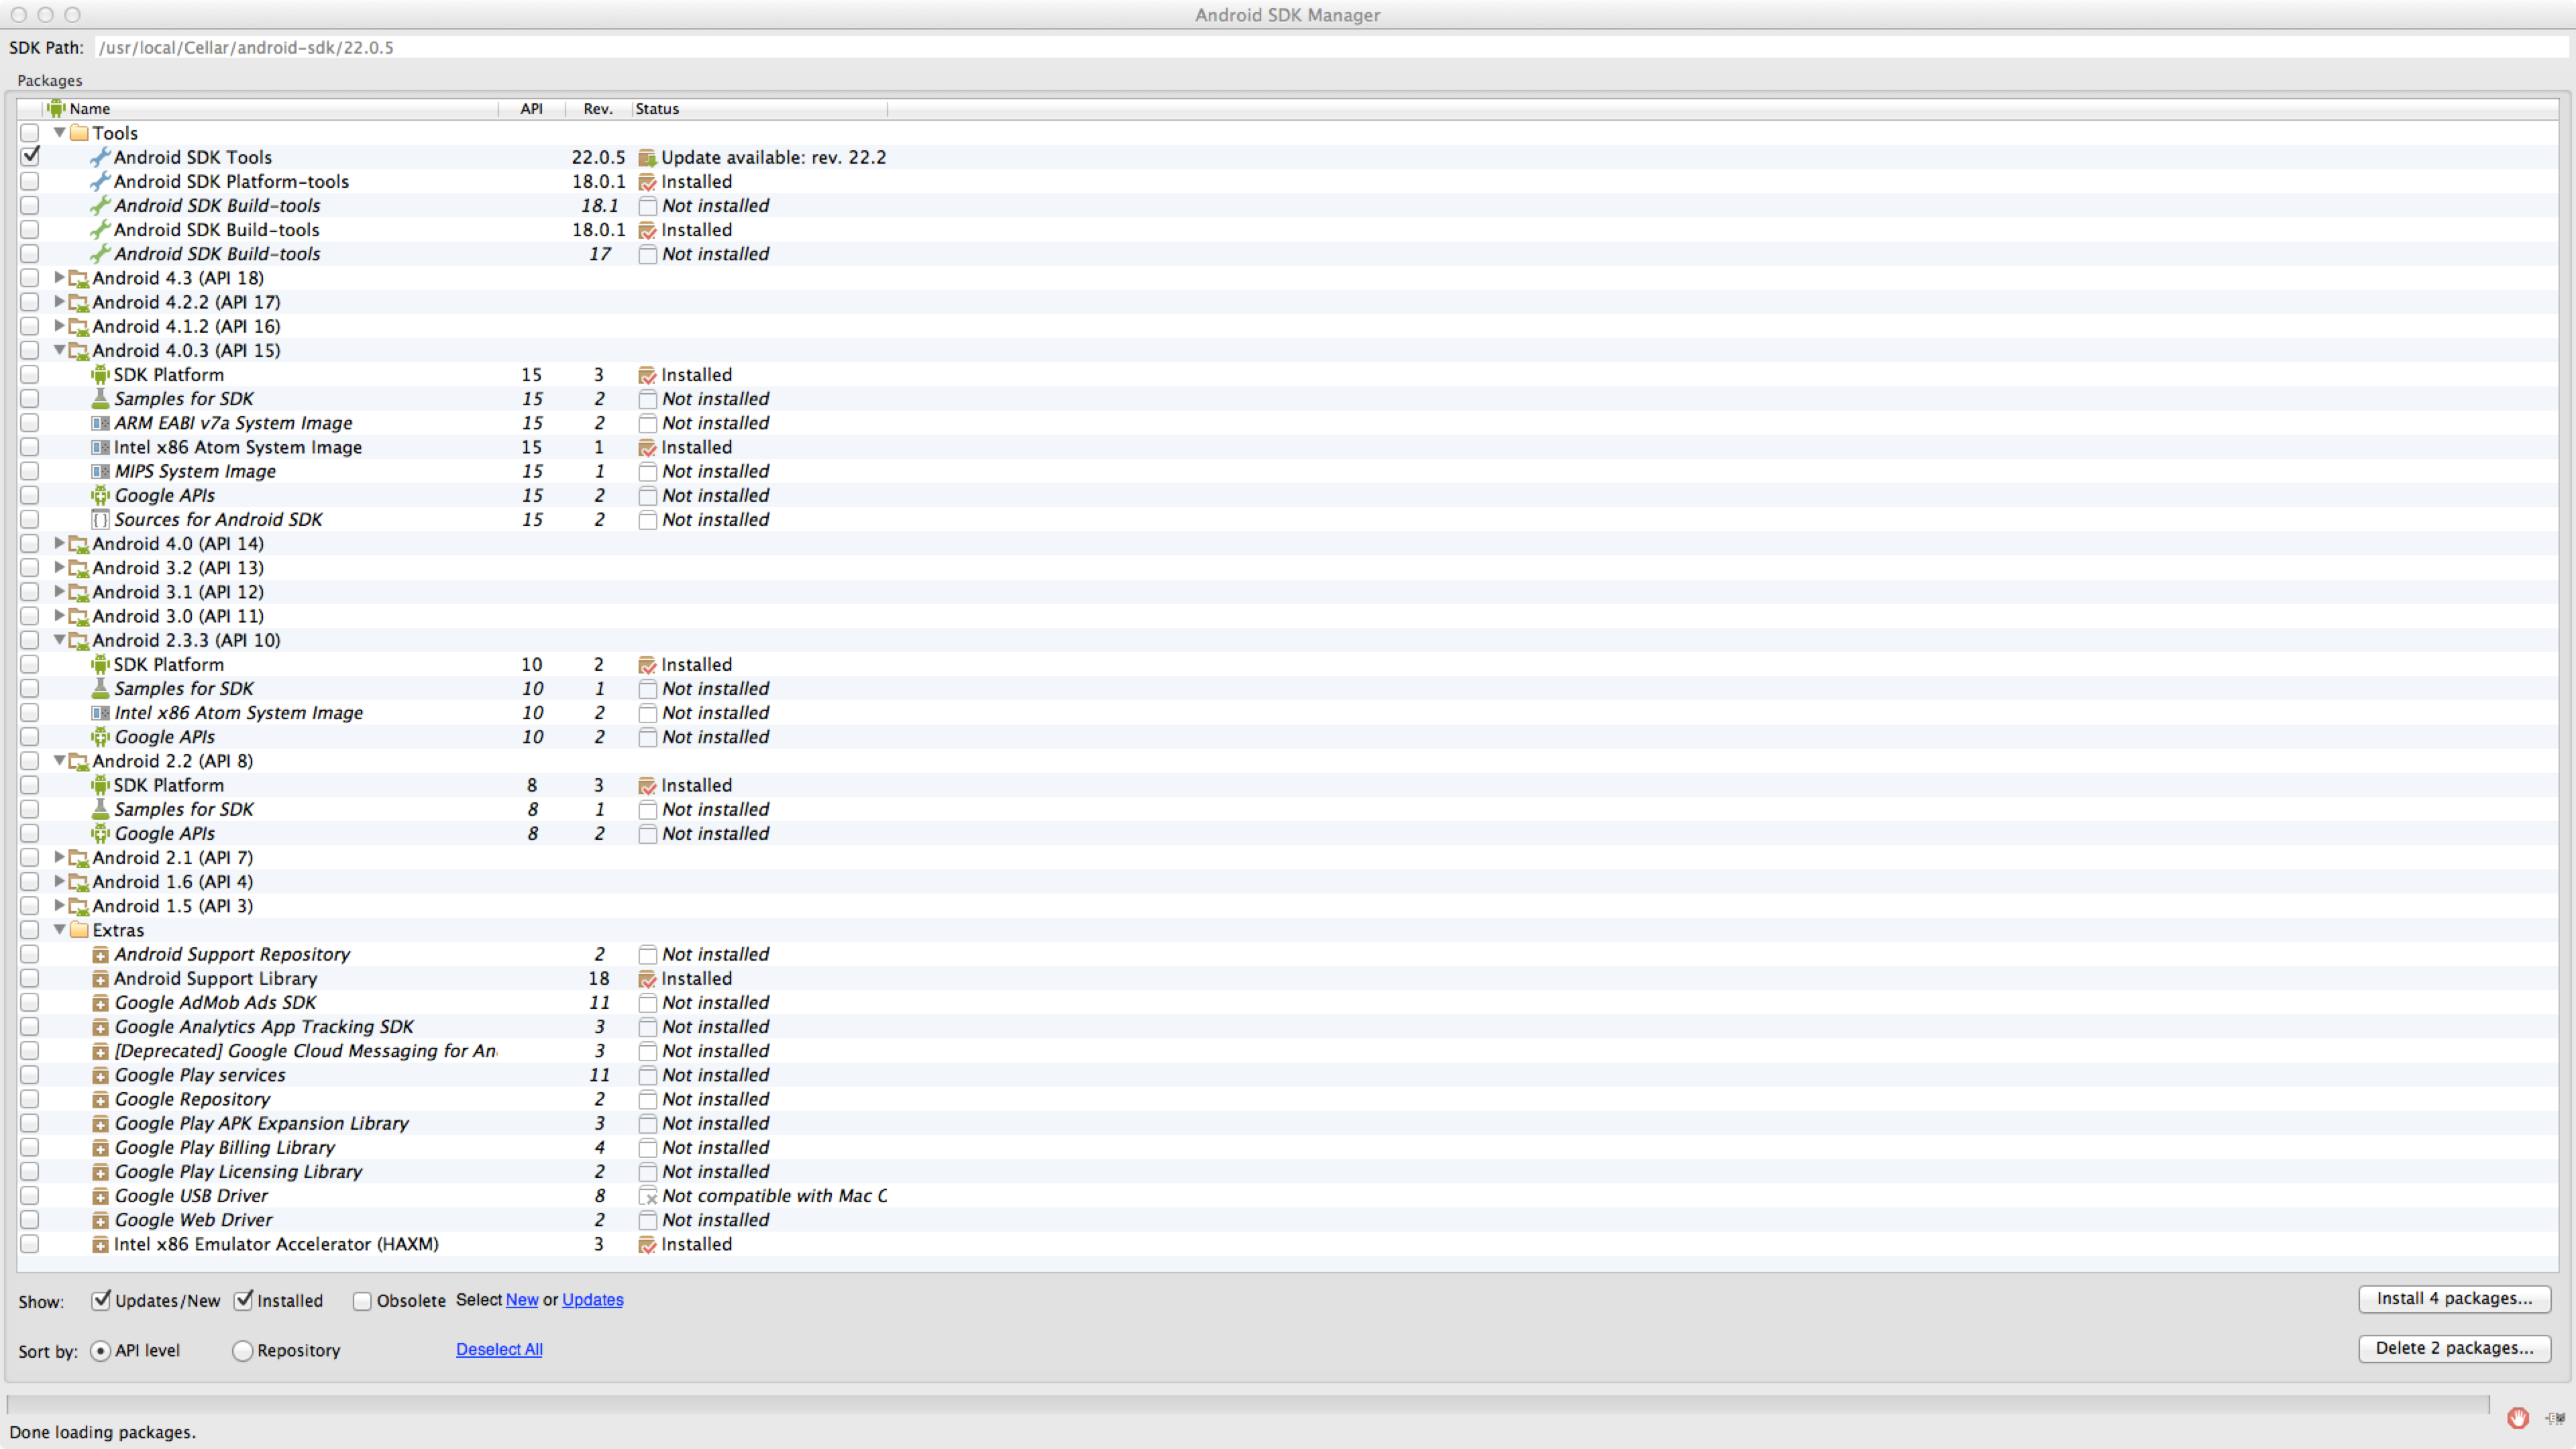
Task: Collapse the Android 2.2 (API 8) group
Action: (x=59, y=761)
